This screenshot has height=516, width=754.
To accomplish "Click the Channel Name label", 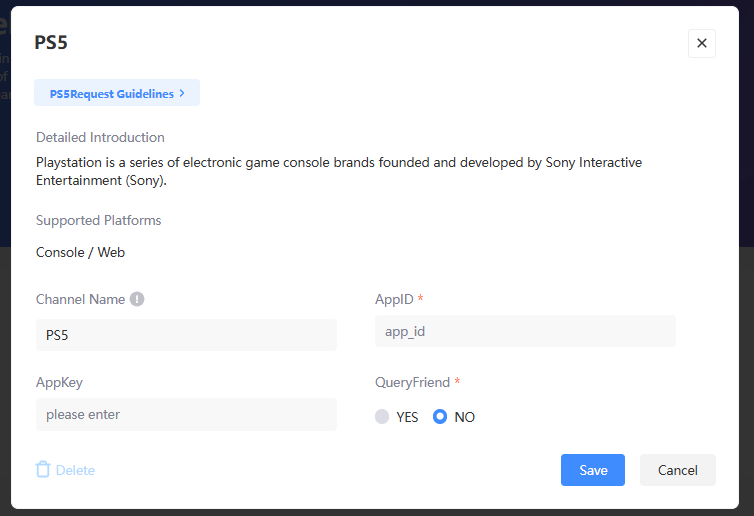I will (80, 299).
